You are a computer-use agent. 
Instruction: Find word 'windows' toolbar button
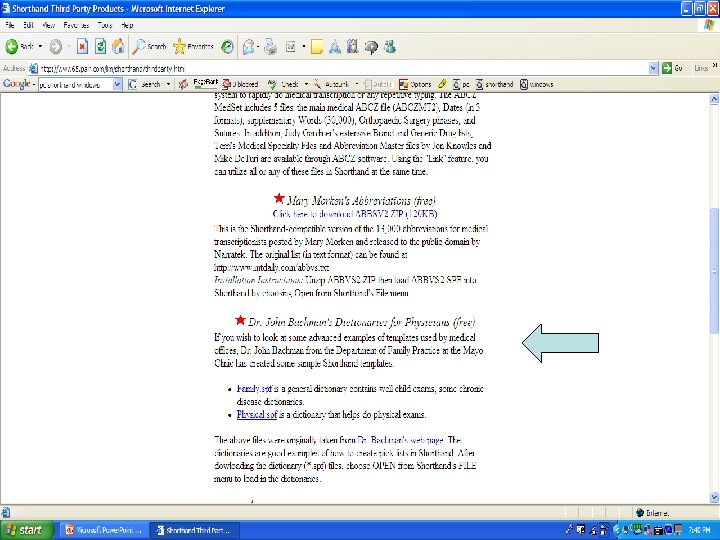(x=536, y=84)
